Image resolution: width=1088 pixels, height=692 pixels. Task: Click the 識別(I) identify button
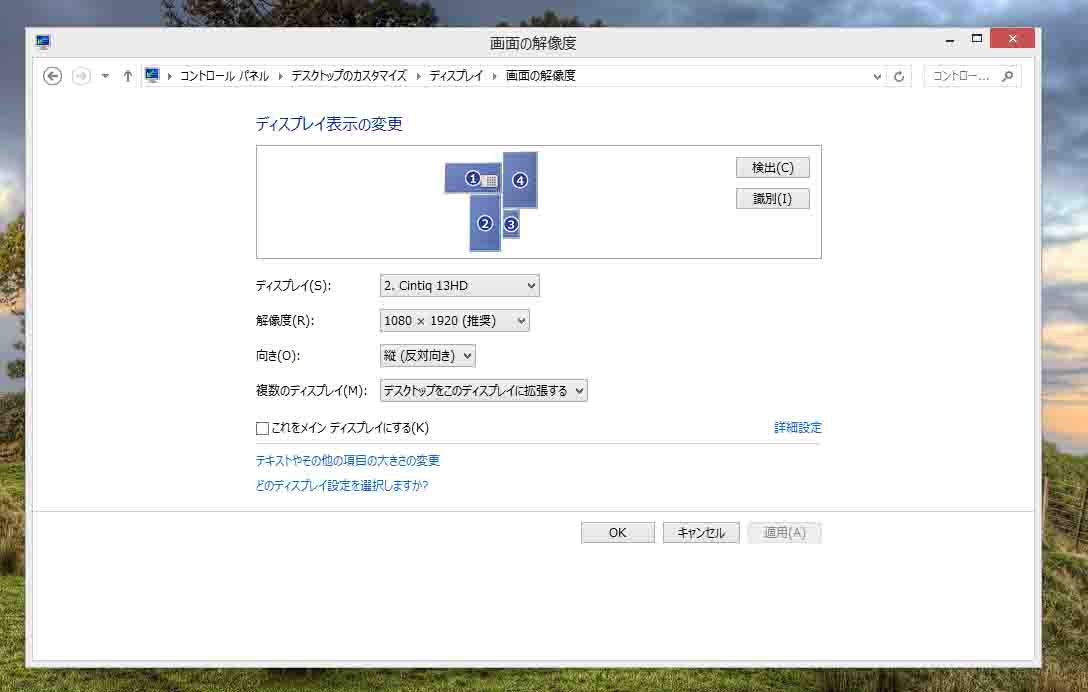click(772, 199)
